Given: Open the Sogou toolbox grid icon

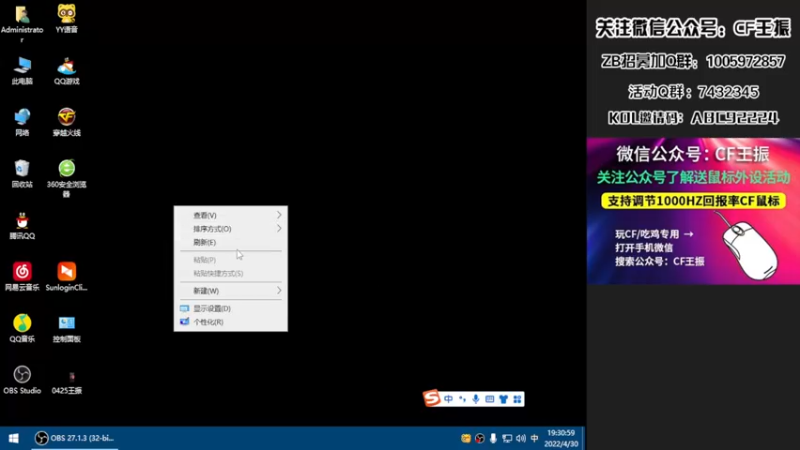Looking at the screenshot, I should pos(517,399).
